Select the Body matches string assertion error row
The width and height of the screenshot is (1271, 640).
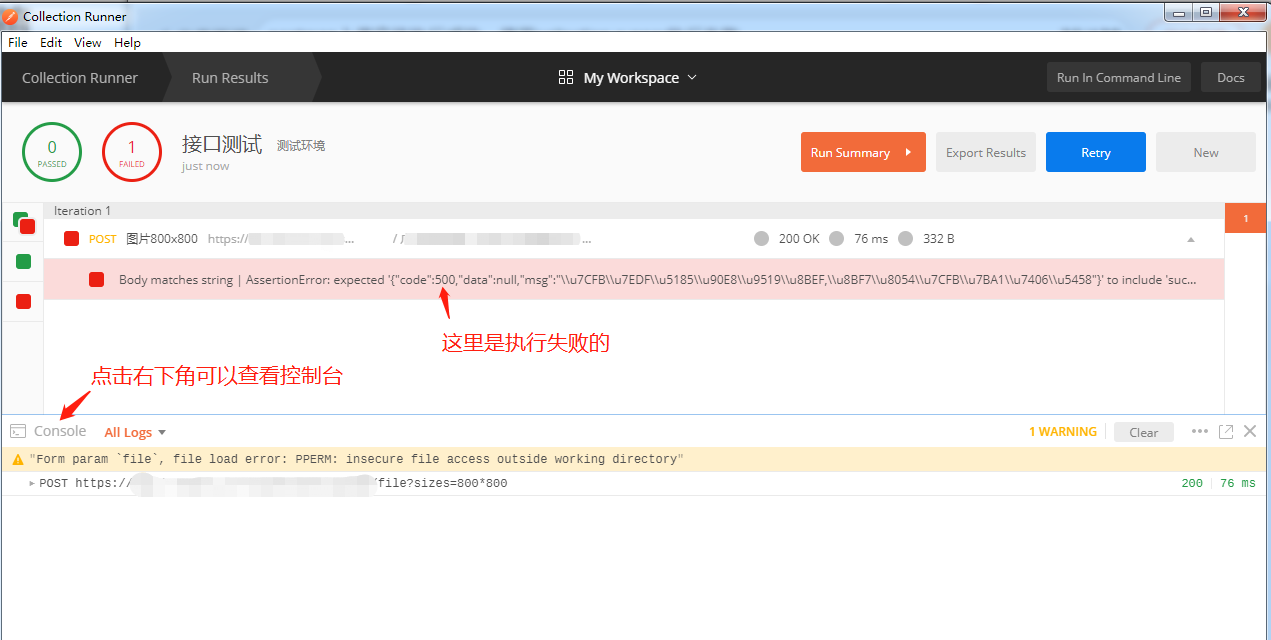point(400,280)
